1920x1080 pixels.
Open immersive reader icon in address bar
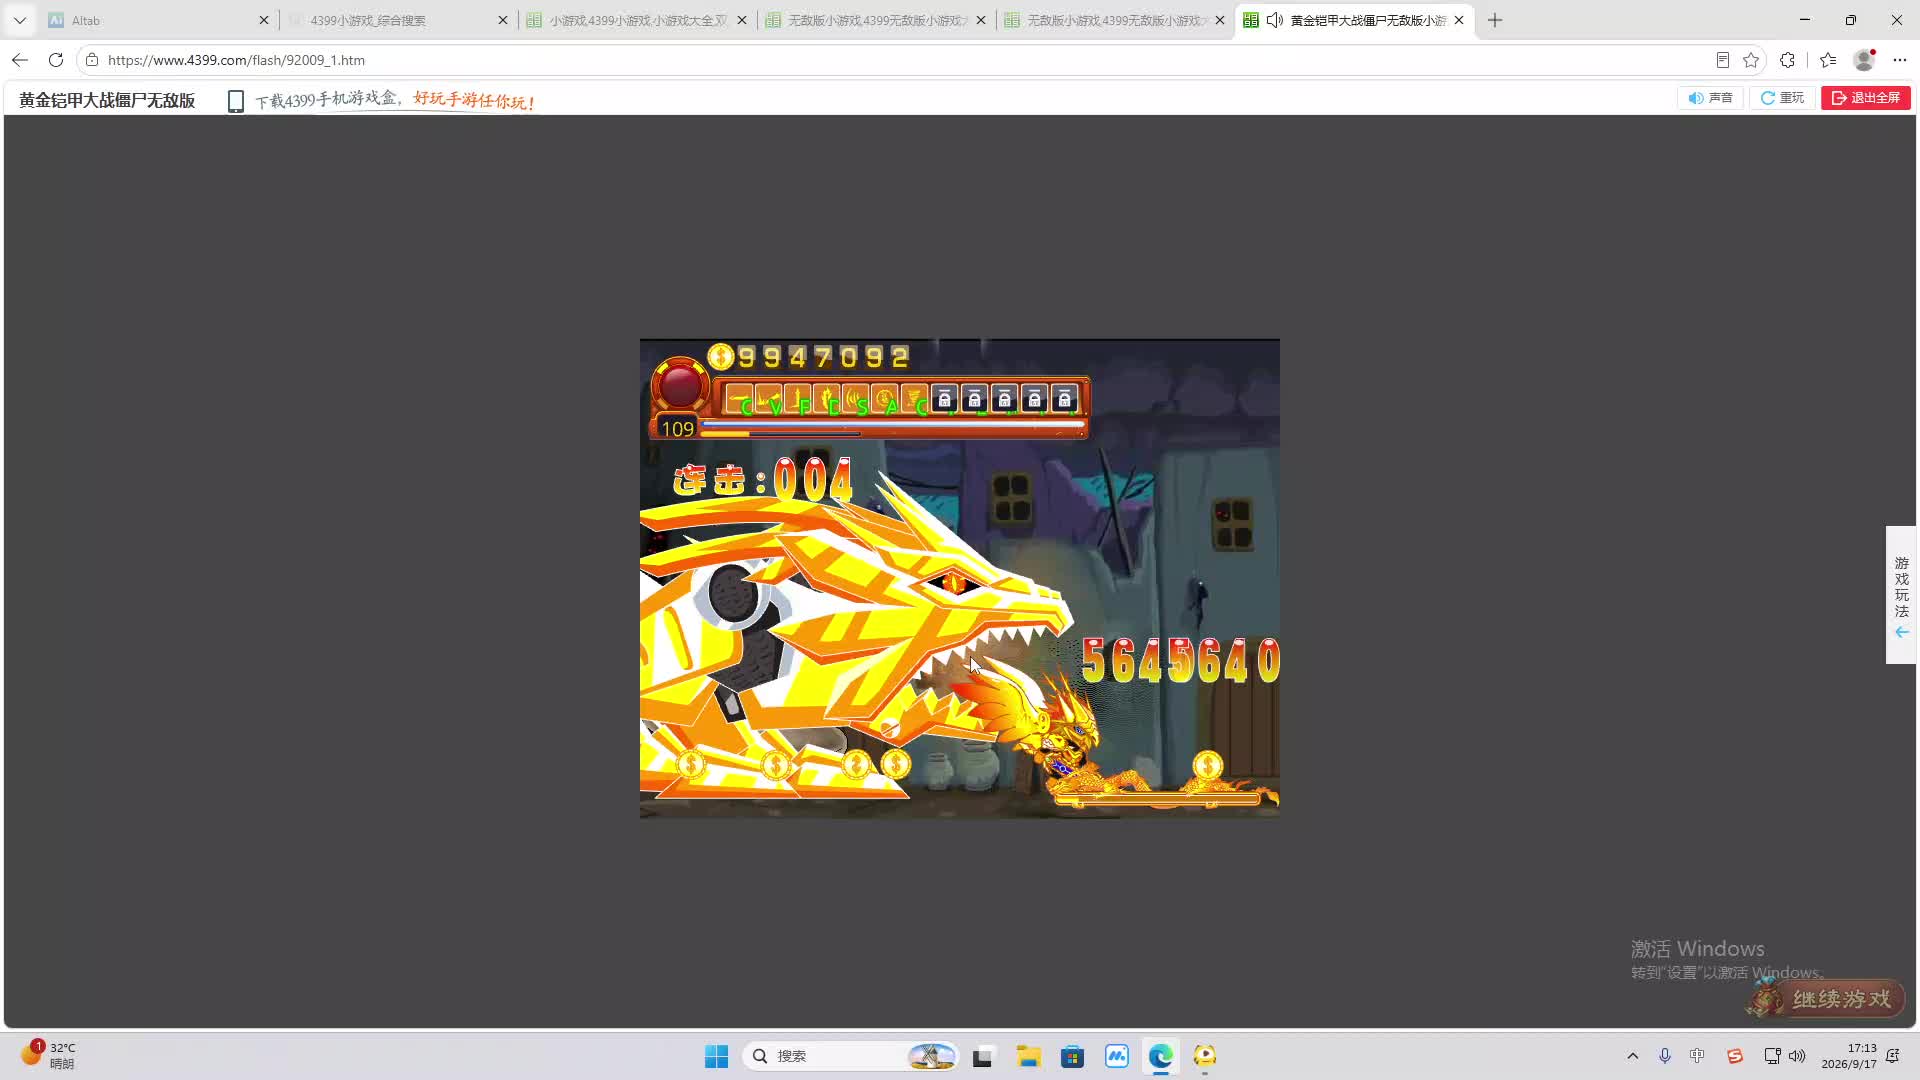pyautogui.click(x=1722, y=60)
